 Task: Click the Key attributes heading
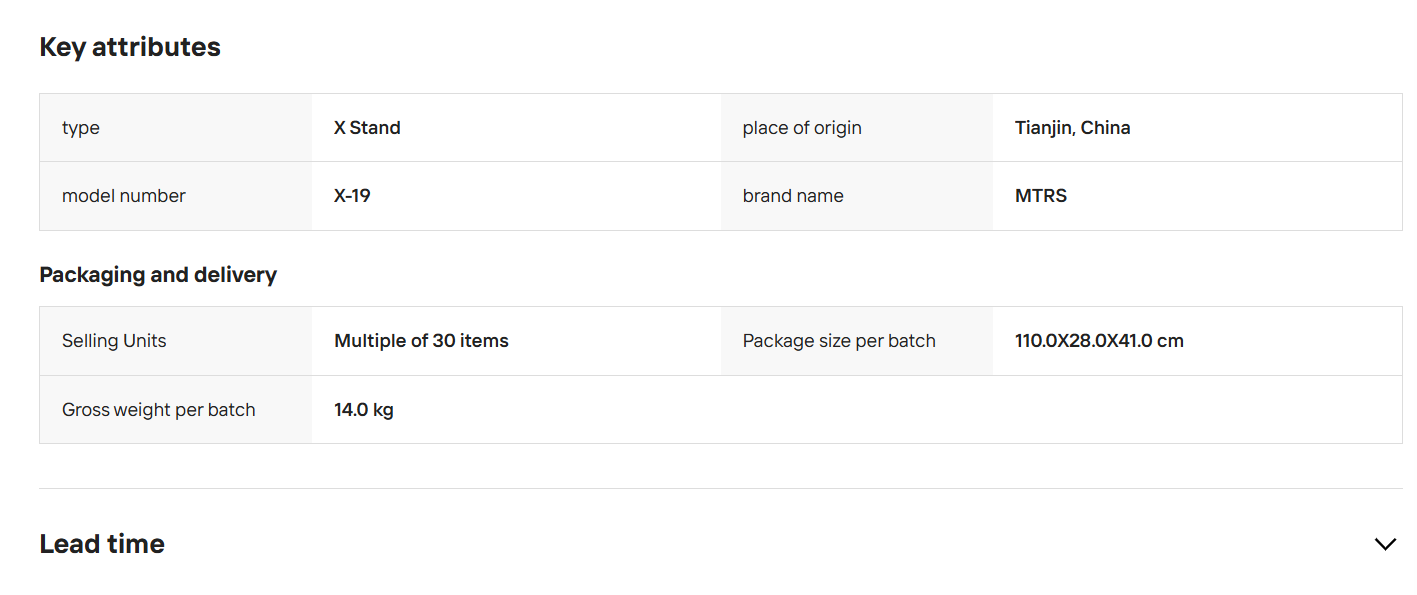coord(130,47)
